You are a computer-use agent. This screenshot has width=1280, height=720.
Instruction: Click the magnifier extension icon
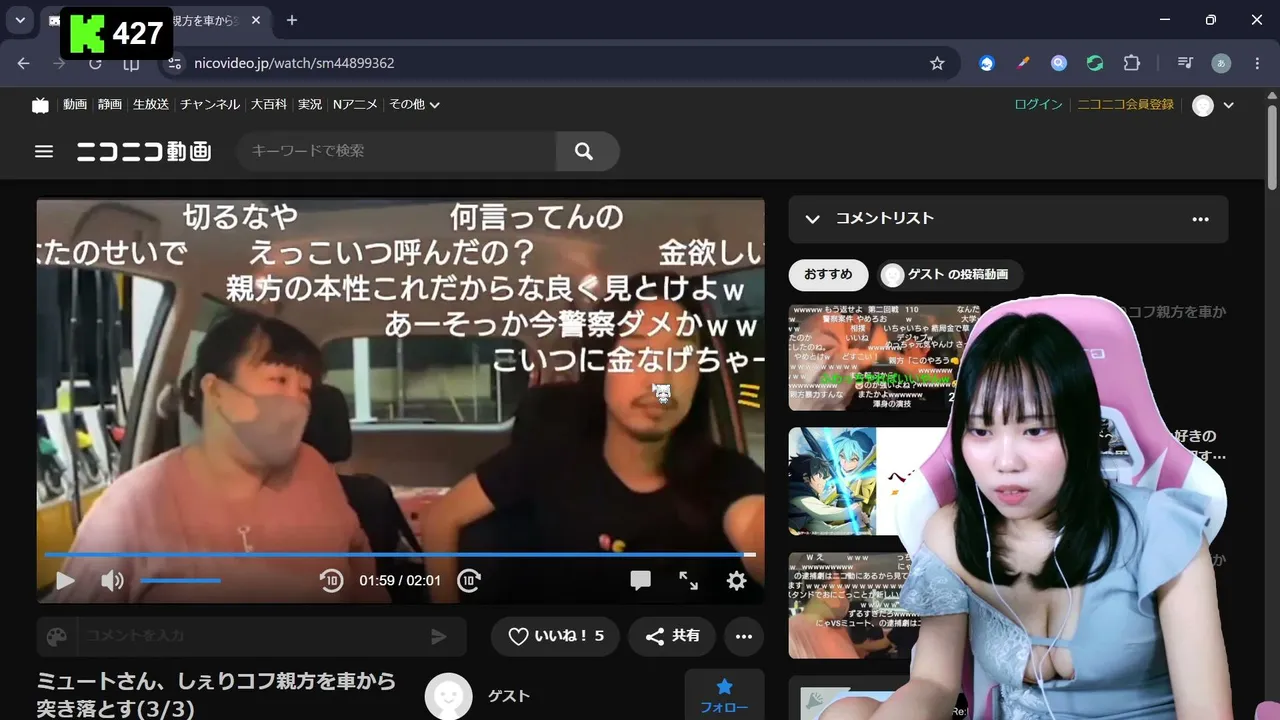1059,63
